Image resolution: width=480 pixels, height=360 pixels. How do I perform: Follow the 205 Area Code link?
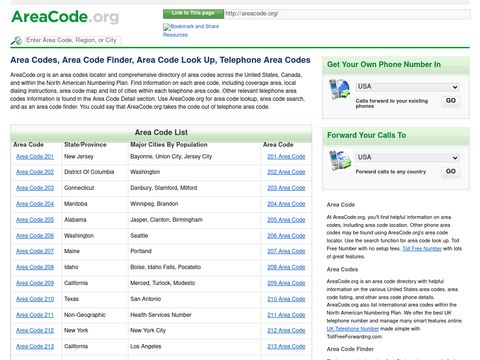(x=286, y=220)
